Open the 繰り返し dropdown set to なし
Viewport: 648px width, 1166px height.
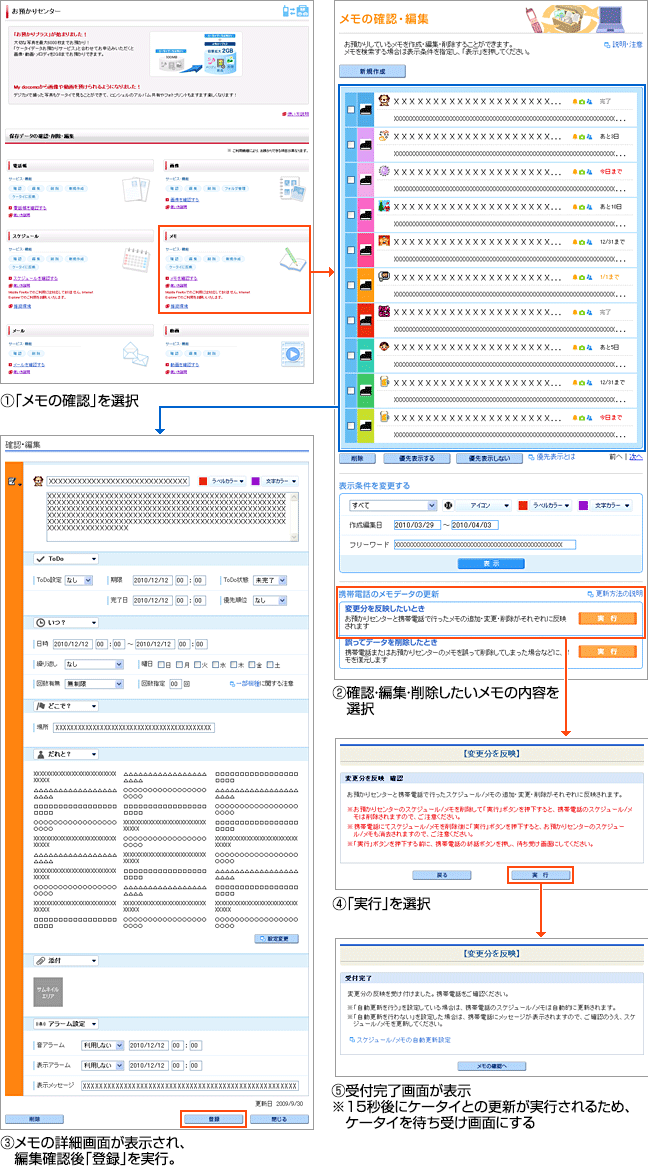92,664
